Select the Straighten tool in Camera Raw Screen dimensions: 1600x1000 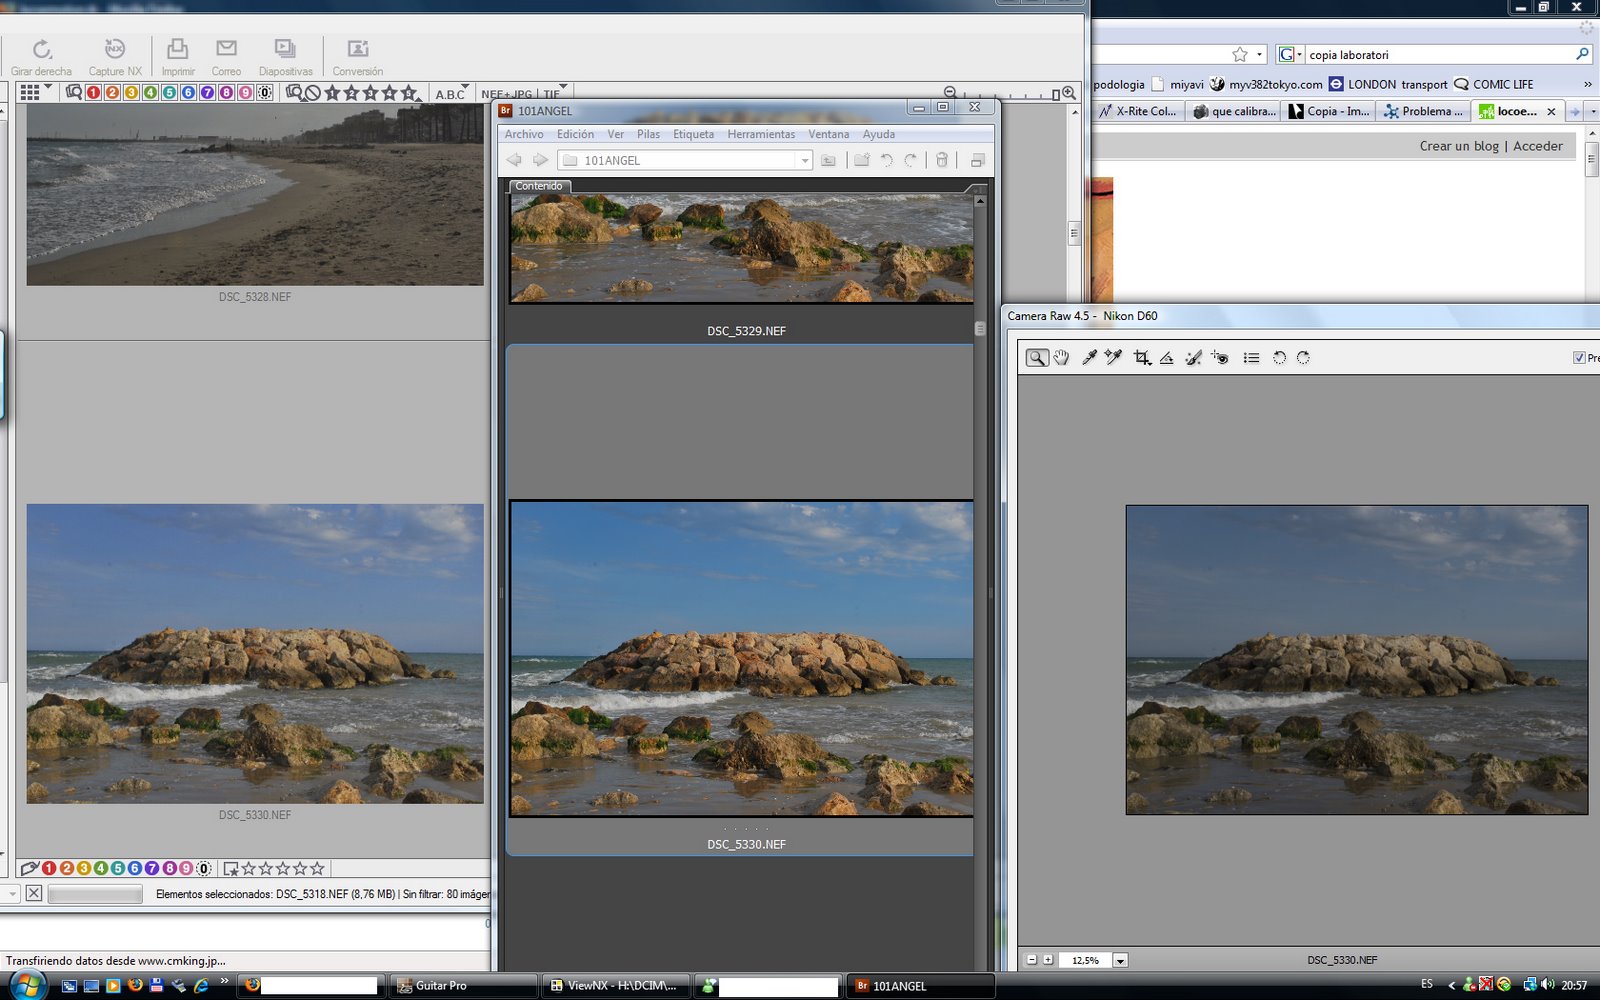1166,358
